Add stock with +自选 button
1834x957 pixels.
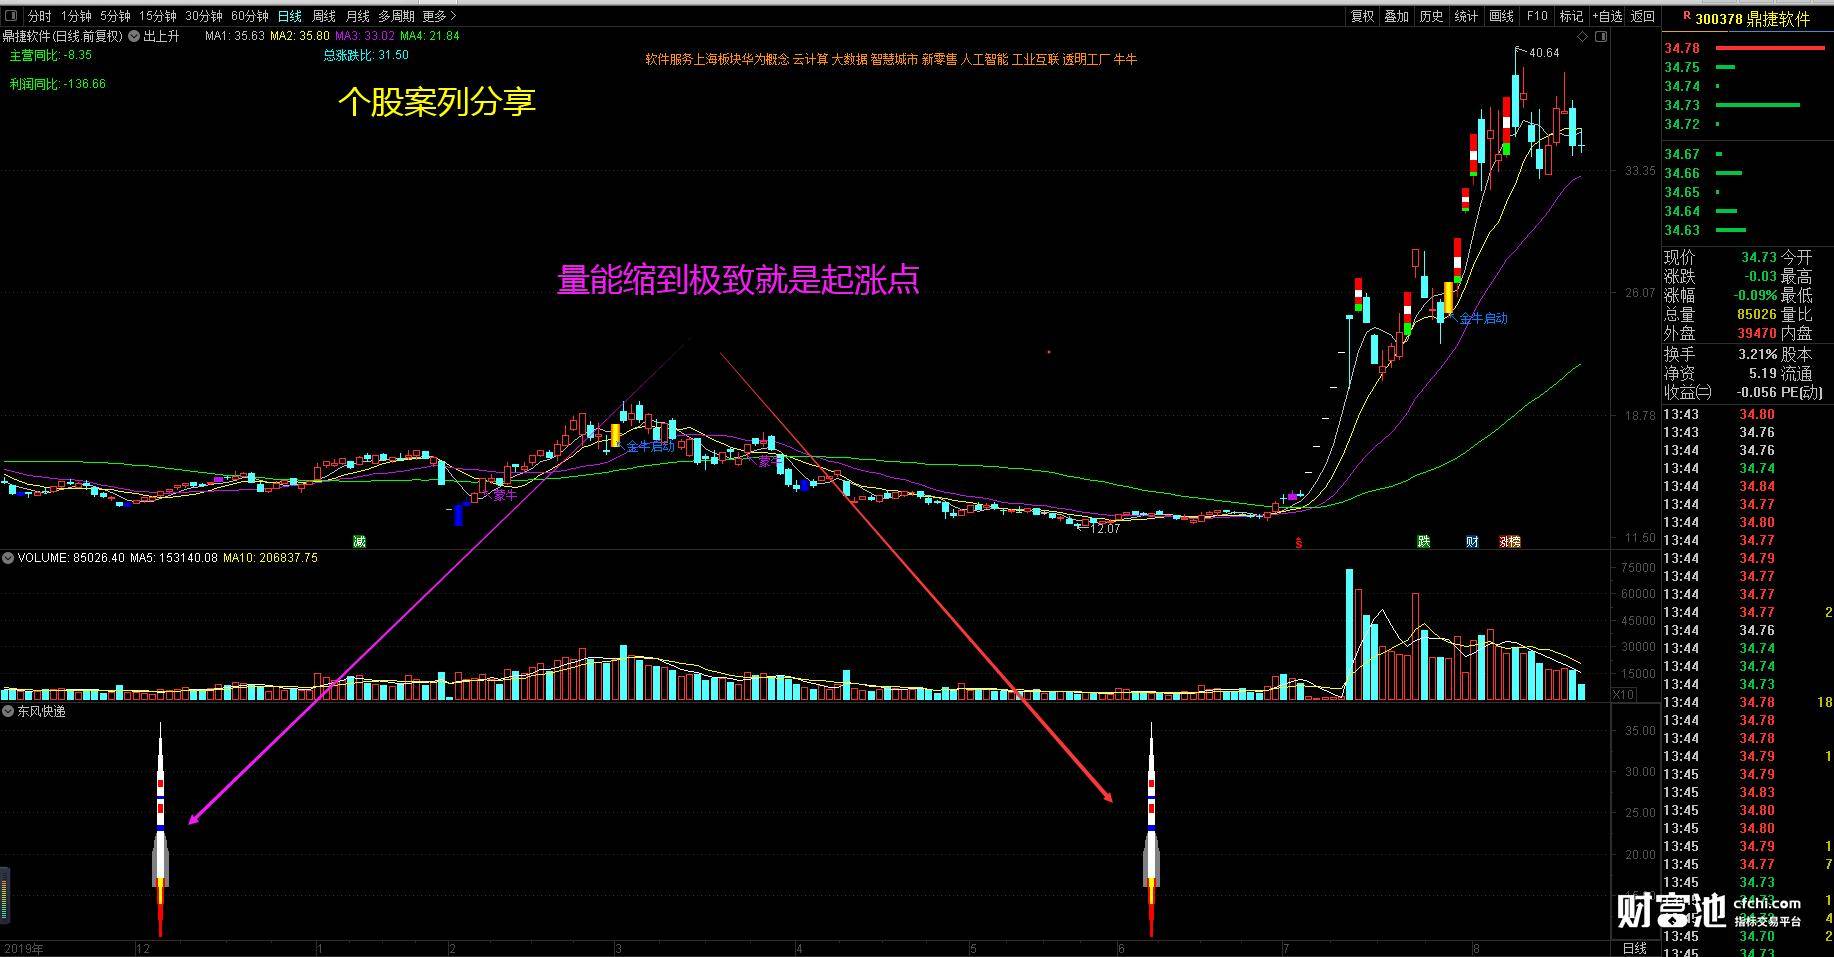(x=1607, y=16)
